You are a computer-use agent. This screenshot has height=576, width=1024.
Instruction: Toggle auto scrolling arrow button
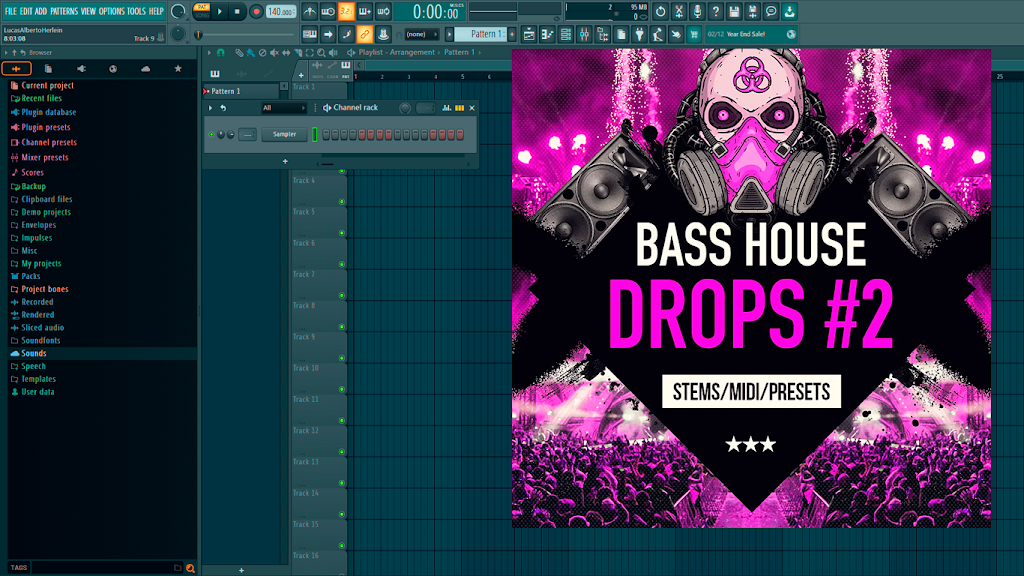pos(328,34)
